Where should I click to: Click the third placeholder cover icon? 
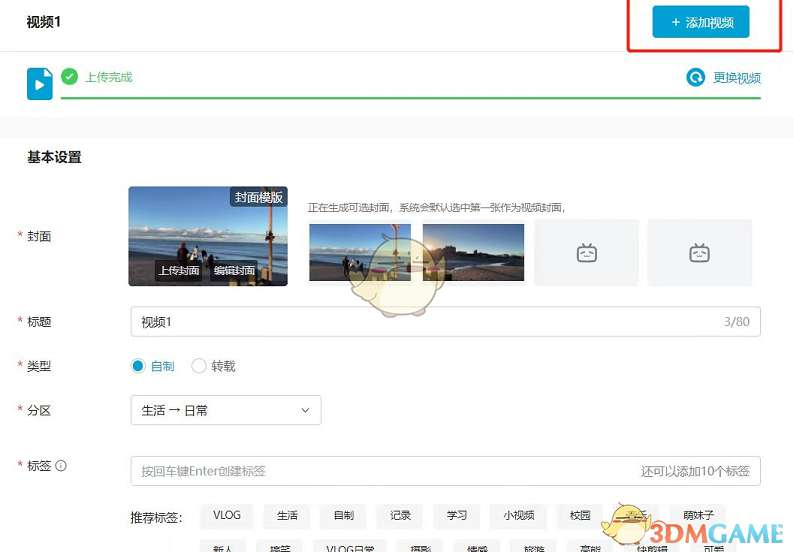click(586, 253)
